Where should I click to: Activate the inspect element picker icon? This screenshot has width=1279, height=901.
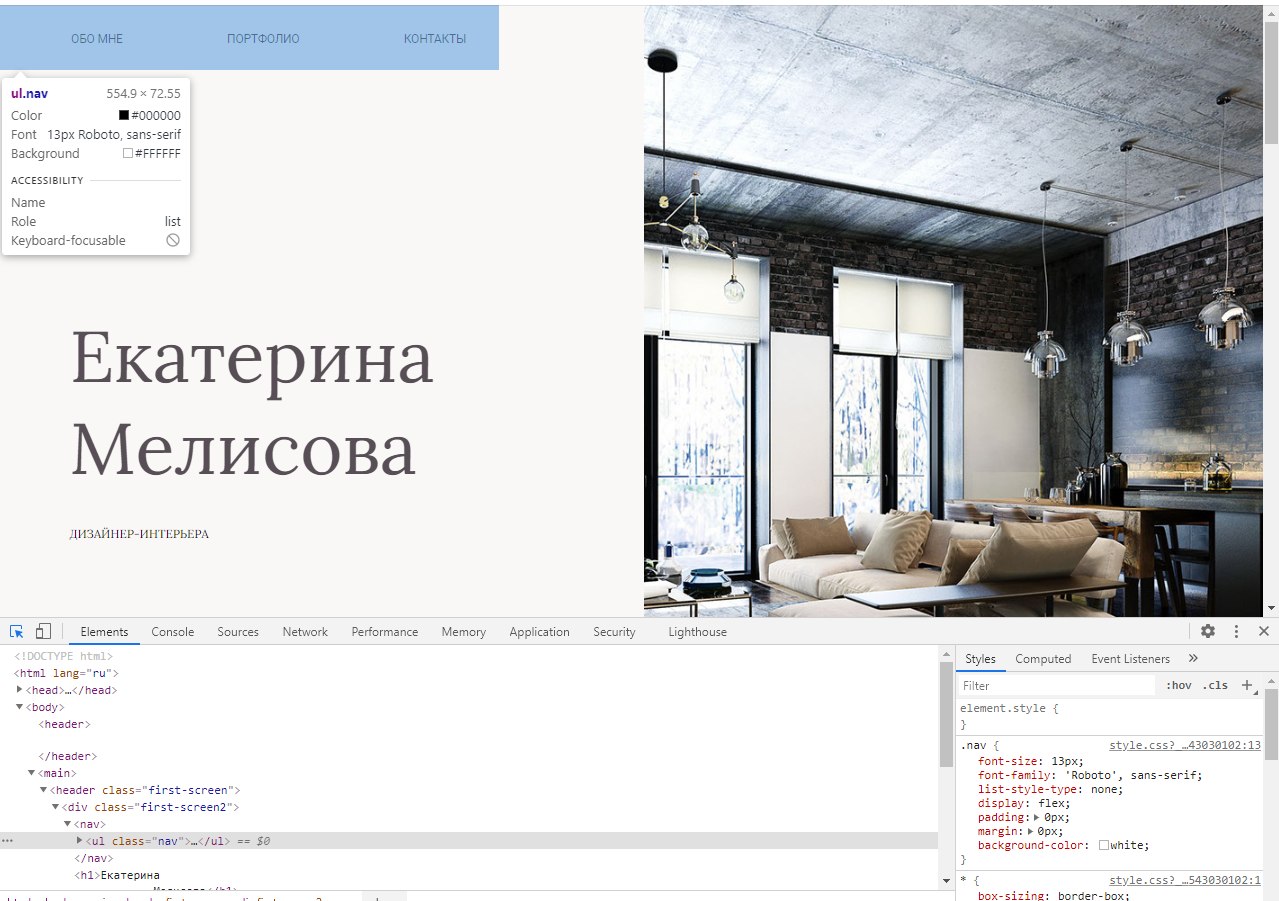pyautogui.click(x=17, y=631)
